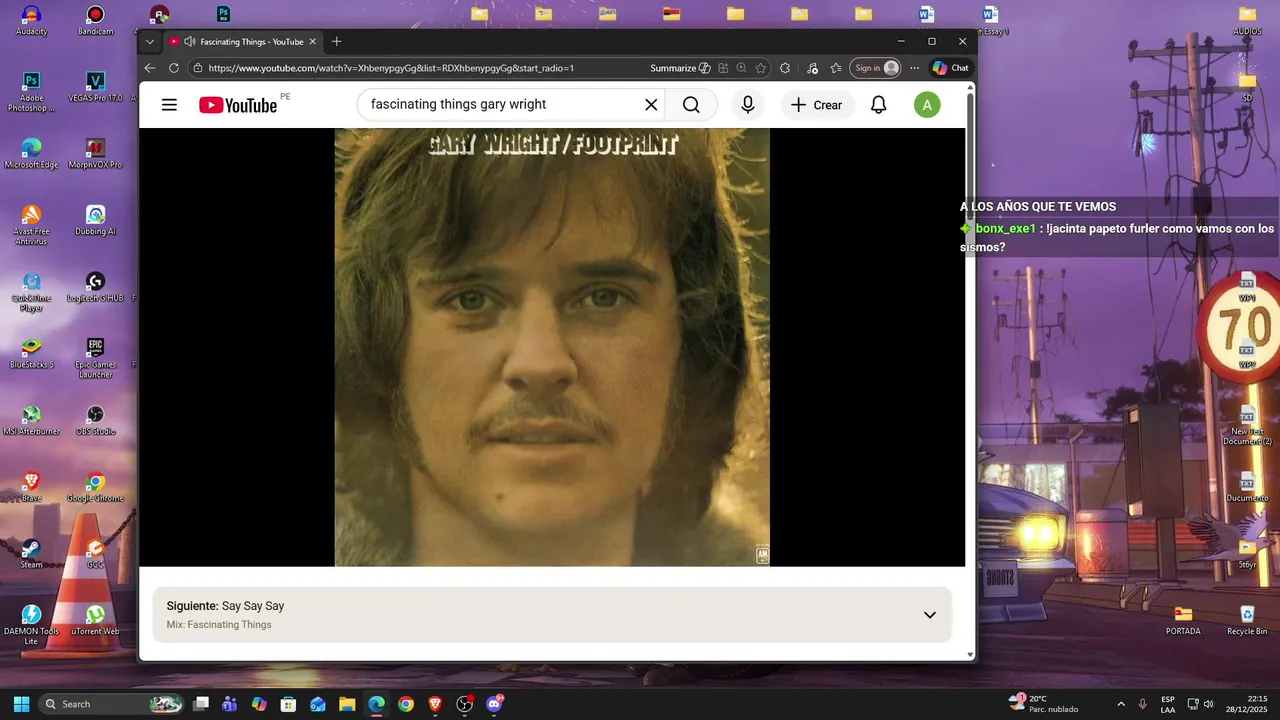Open Task View on the taskbar

pyautogui.click(x=201, y=704)
